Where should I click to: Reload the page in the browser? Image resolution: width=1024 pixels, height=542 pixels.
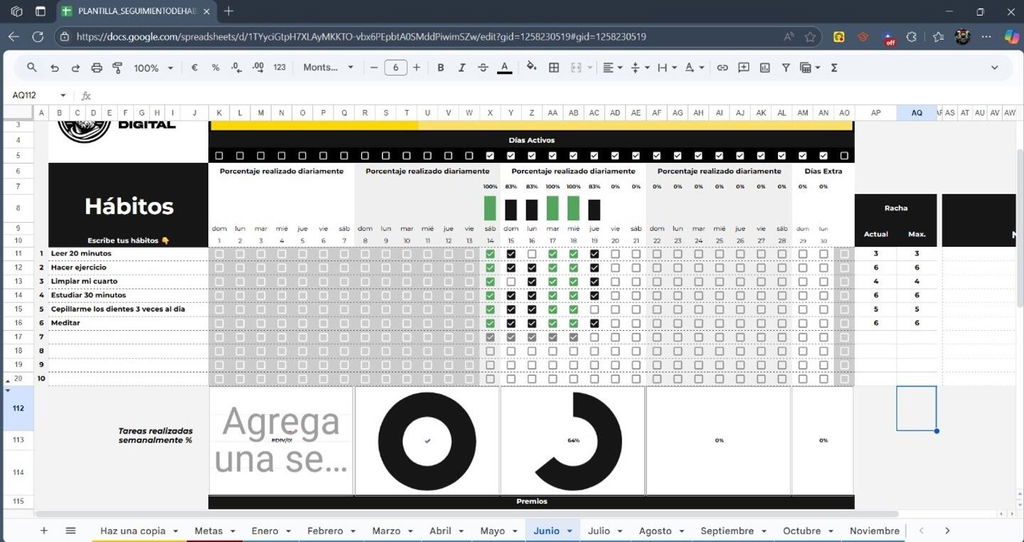[38, 37]
